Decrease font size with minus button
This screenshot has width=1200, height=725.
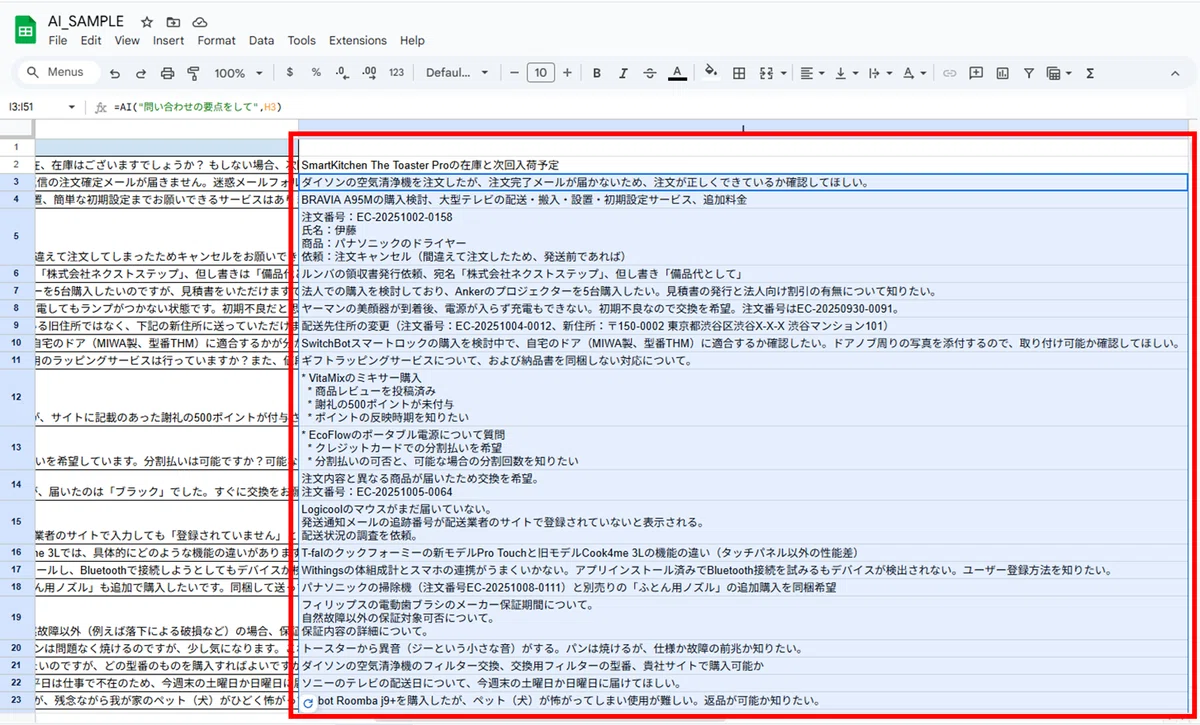coord(514,73)
